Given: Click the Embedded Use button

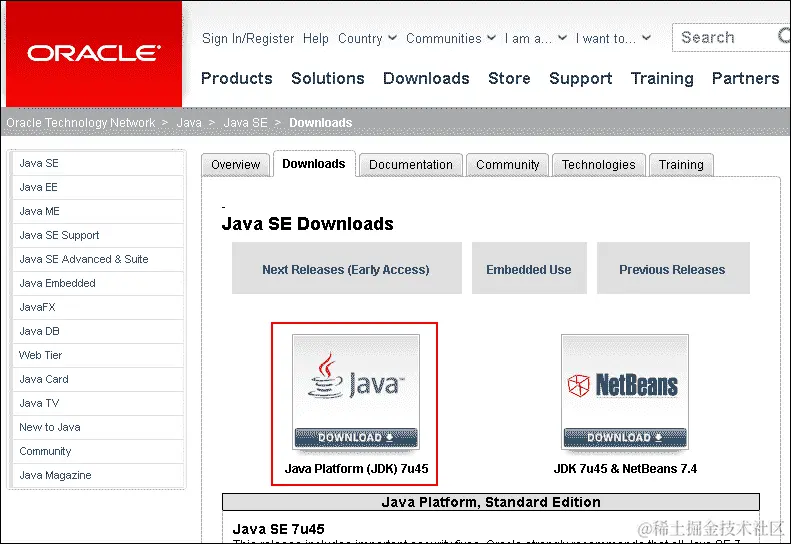Looking at the screenshot, I should point(529,268).
